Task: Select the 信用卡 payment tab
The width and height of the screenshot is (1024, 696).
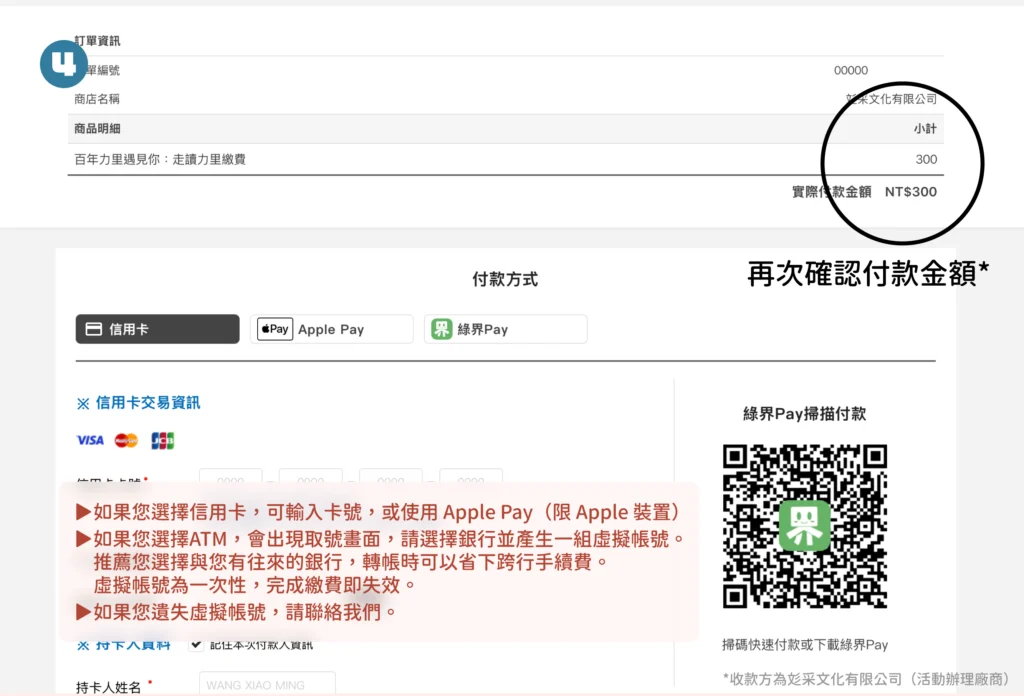Action: pos(157,329)
